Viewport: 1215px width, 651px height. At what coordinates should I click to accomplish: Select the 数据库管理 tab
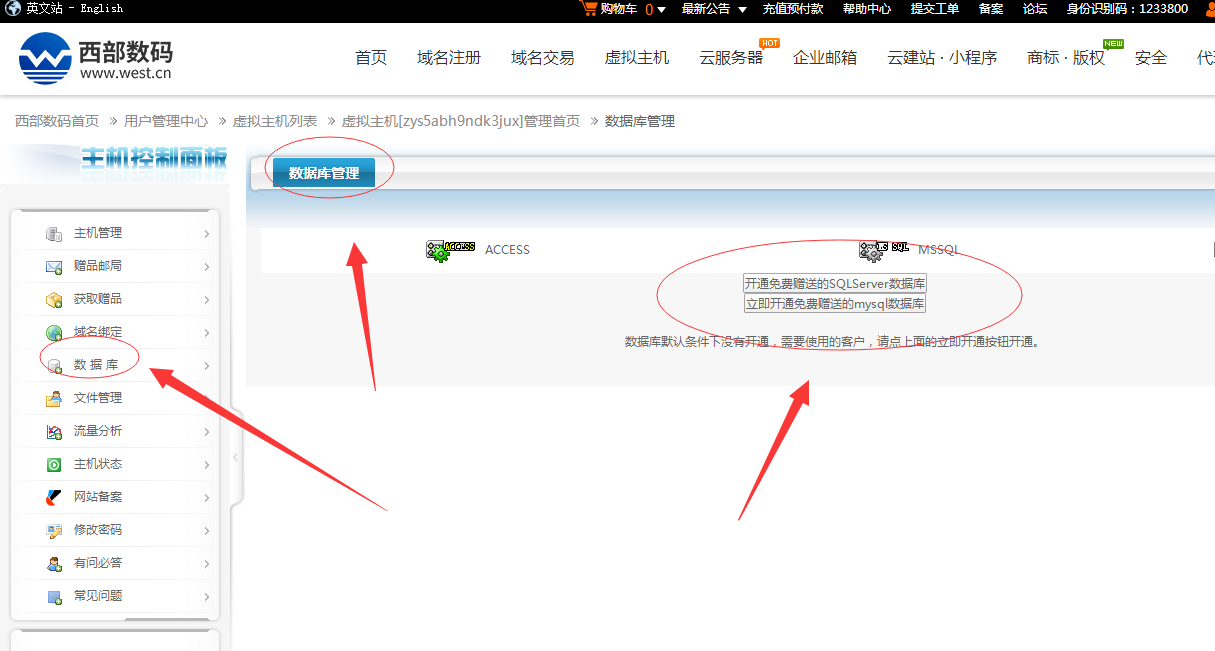324,173
